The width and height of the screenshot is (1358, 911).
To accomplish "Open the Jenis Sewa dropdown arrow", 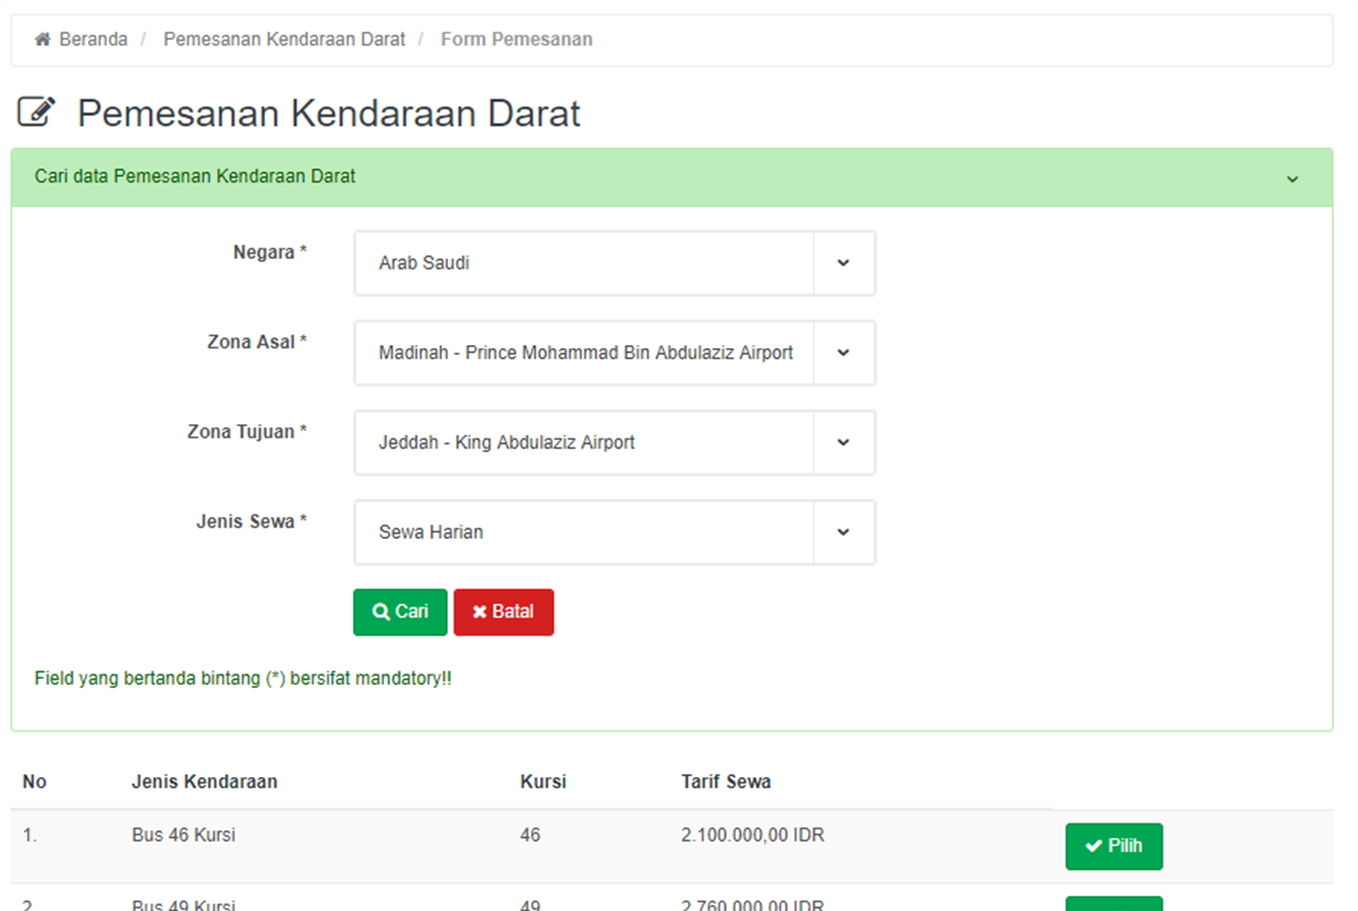I will click(843, 532).
